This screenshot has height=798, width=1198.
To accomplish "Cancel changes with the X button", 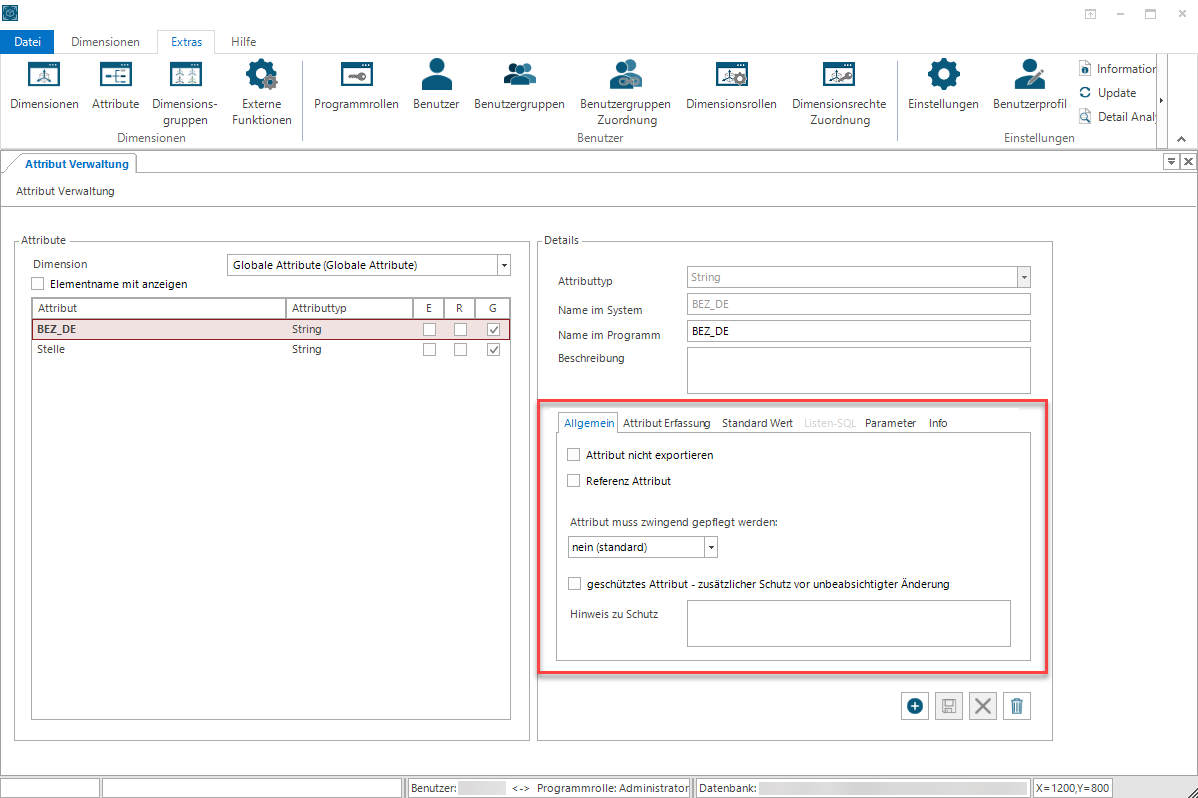I will coord(983,706).
